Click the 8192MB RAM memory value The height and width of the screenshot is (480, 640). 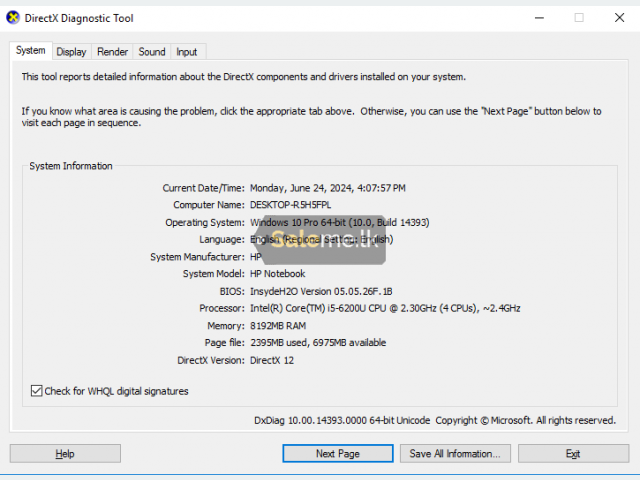278,326
